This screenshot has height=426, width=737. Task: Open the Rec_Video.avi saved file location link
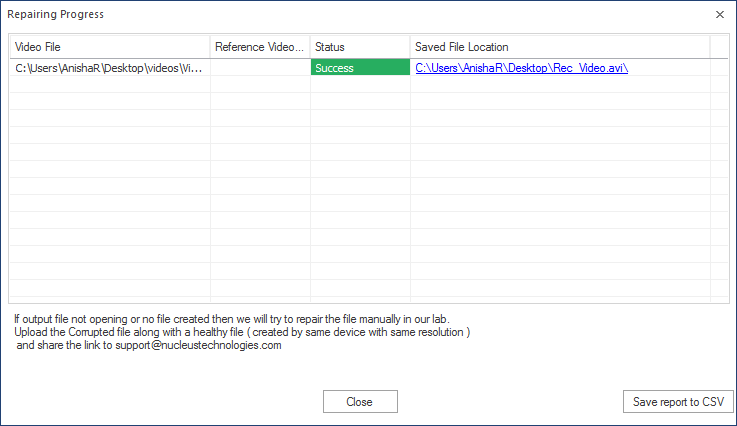pos(521,68)
